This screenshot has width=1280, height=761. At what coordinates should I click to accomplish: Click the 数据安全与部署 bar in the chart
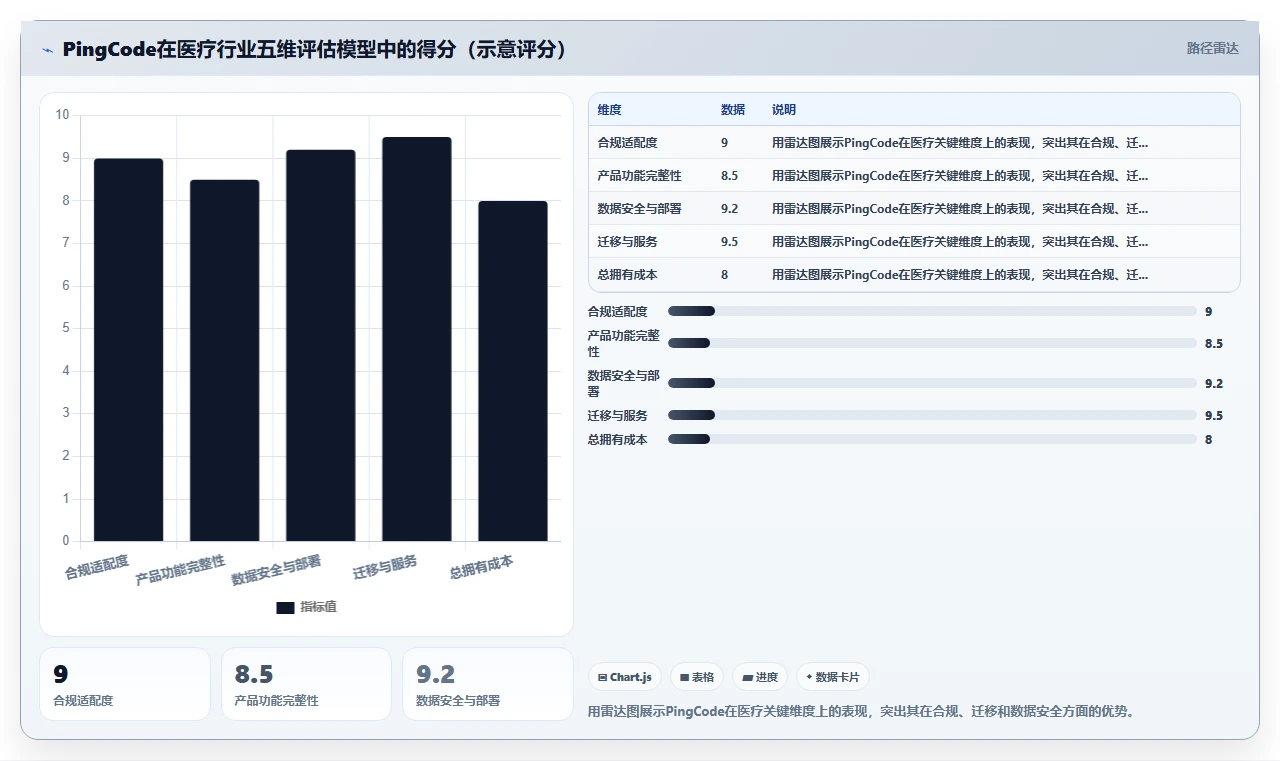point(320,346)
